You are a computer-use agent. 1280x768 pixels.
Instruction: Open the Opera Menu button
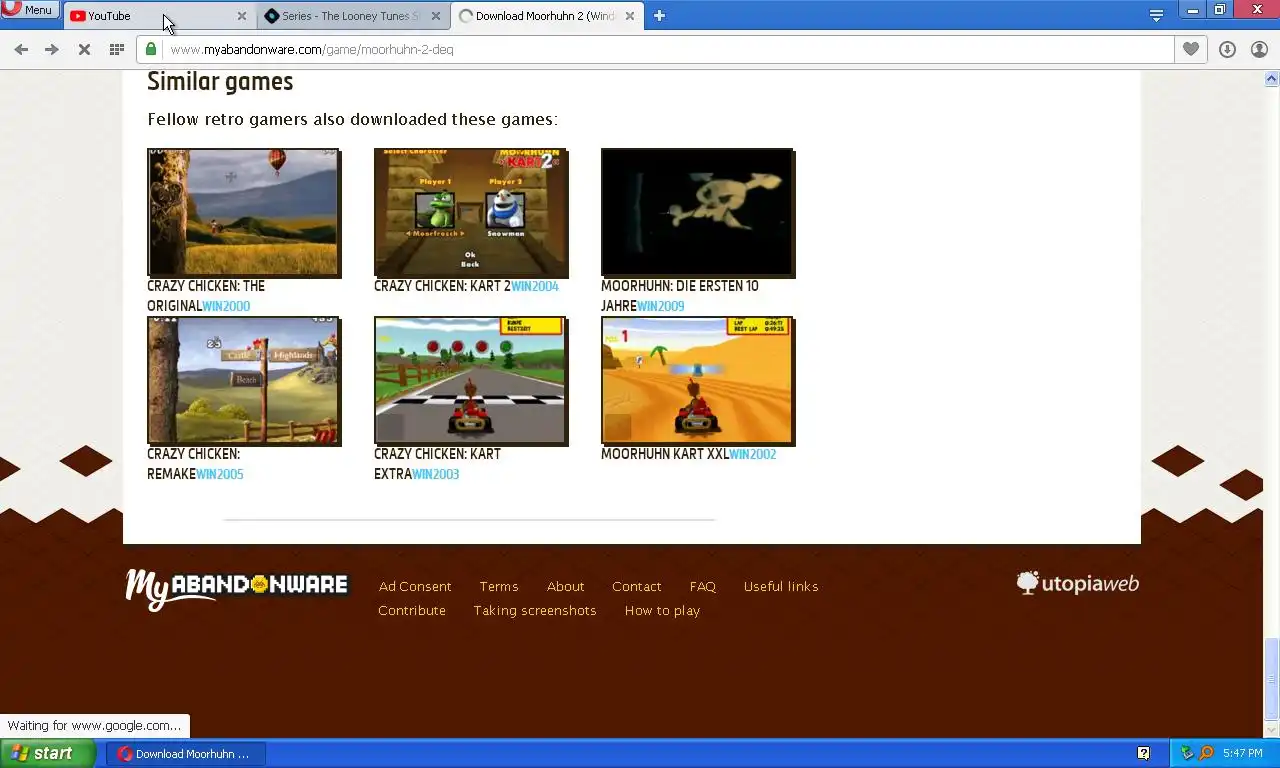click(x=29, y=10)
